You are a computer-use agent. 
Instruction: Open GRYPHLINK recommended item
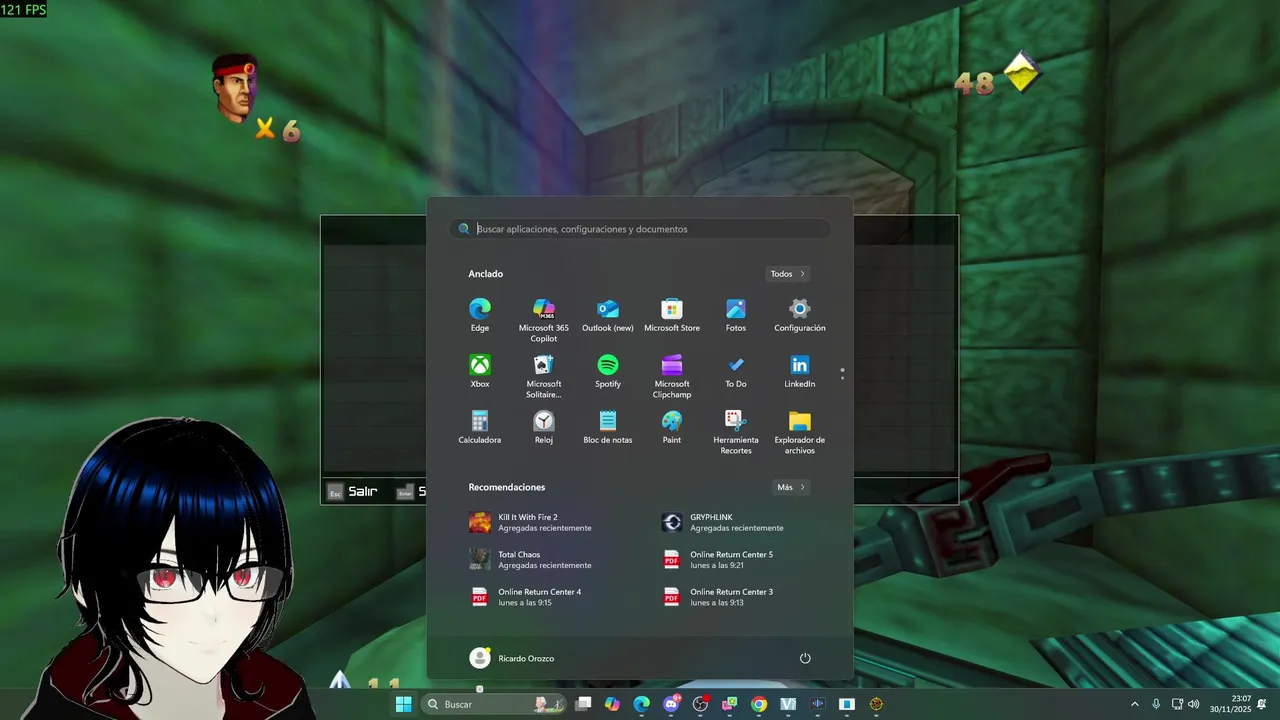point(736,522)
